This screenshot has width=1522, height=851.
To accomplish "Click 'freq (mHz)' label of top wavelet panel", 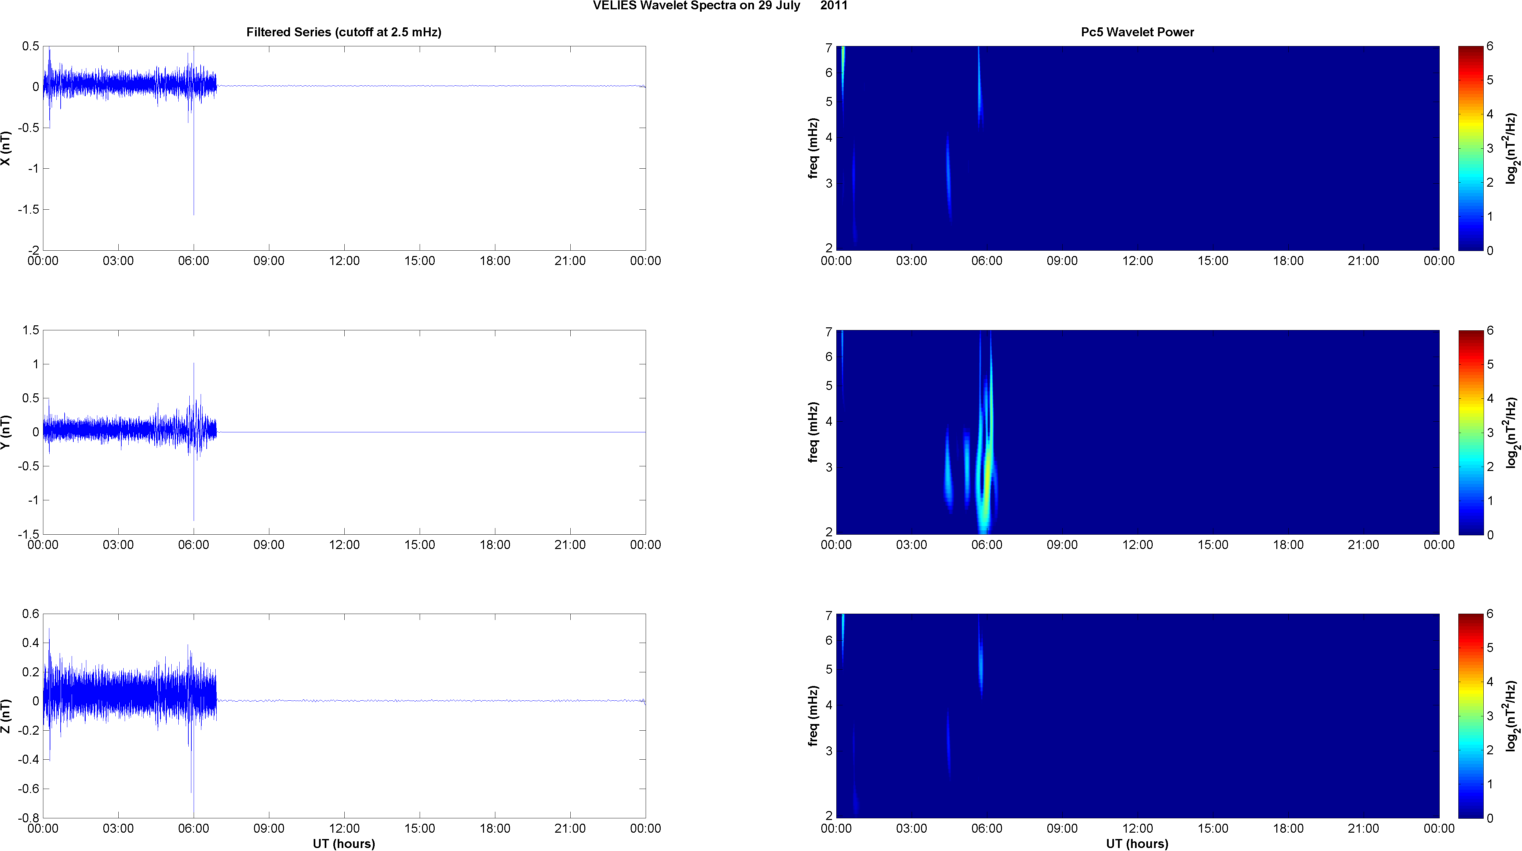I will click(x=814, y=148).
